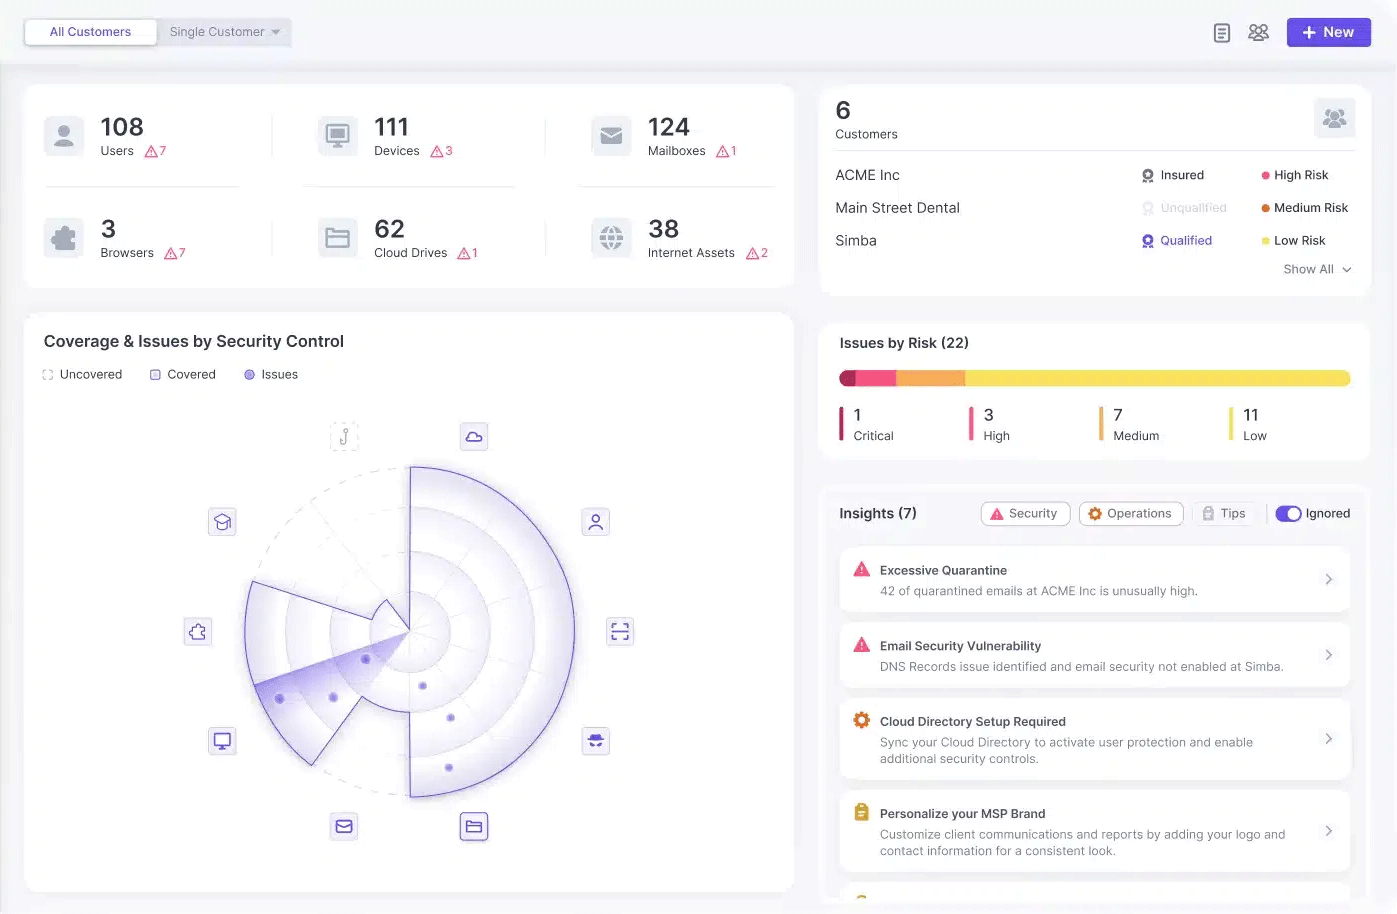Click the Cloud Drives warning alert 1
1397x914 pixels.
tap(467, 253)
